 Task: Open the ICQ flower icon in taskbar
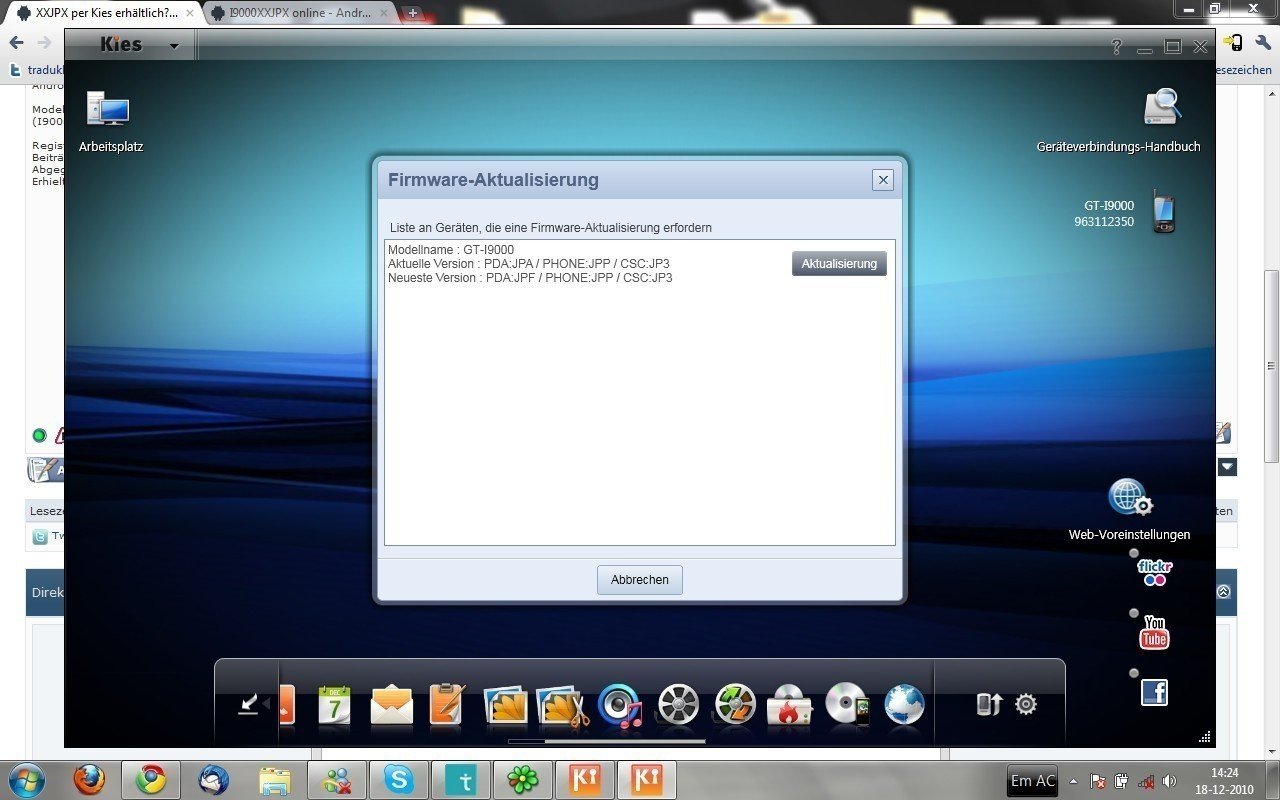click(523, 779)
